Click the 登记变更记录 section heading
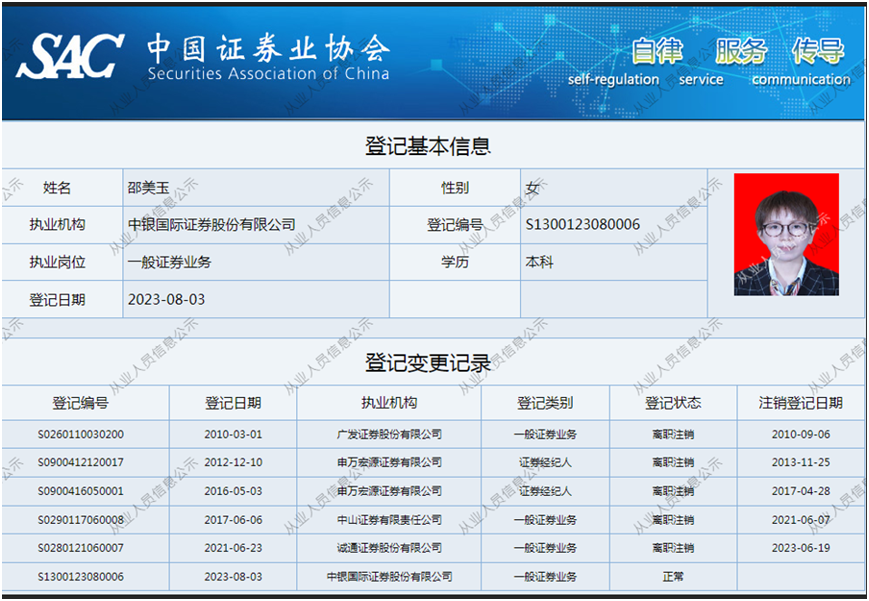The height and width of the screenshot is (601, 869). click(428, 363)
